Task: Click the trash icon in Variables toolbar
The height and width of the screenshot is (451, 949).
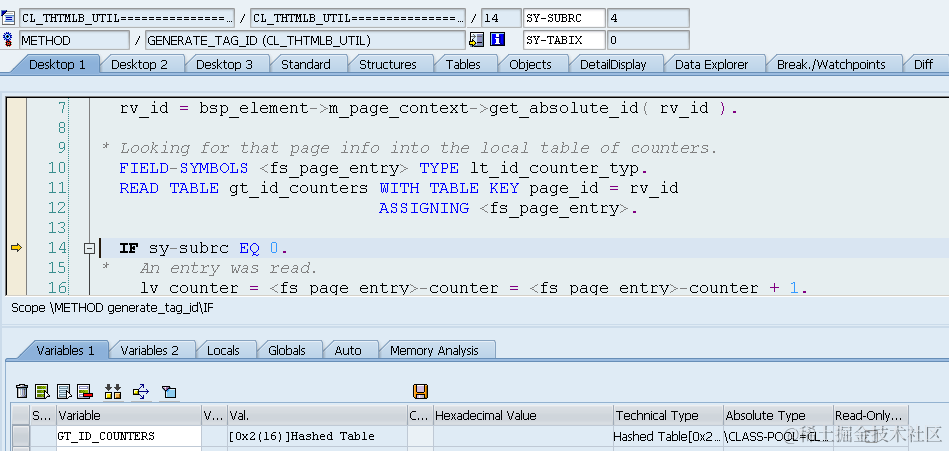Action: pyautogui.click(x=22, y=391)
